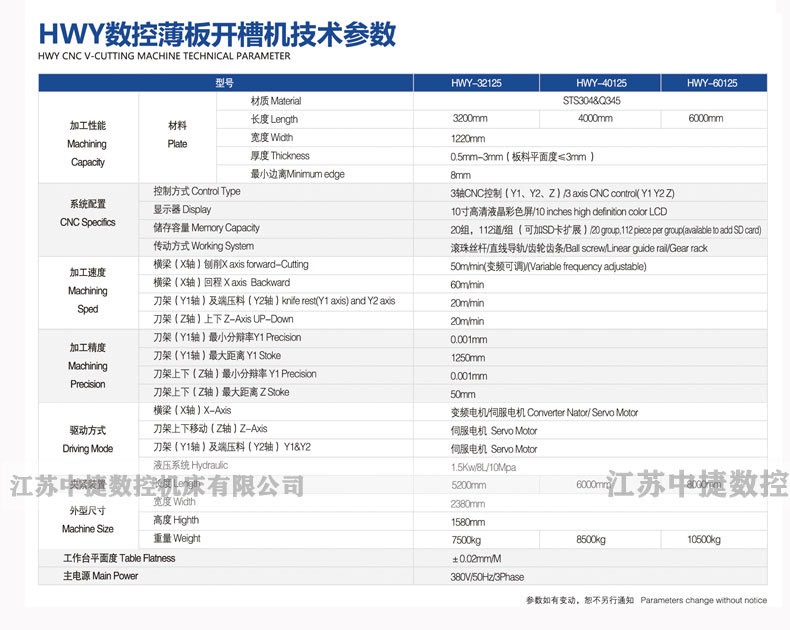Click the 储存容量 Memory Capacity label
The height and width of the screenshot is (630, 790).
207,228
